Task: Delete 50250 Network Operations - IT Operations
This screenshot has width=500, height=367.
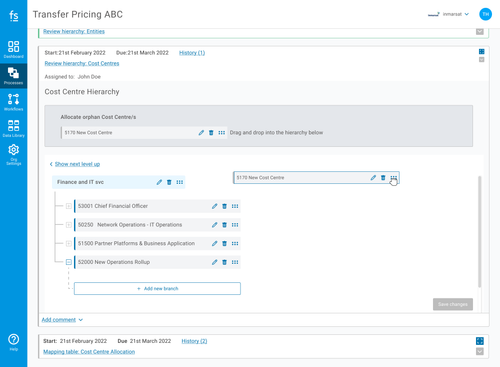Action: click(x=224, y=225)
